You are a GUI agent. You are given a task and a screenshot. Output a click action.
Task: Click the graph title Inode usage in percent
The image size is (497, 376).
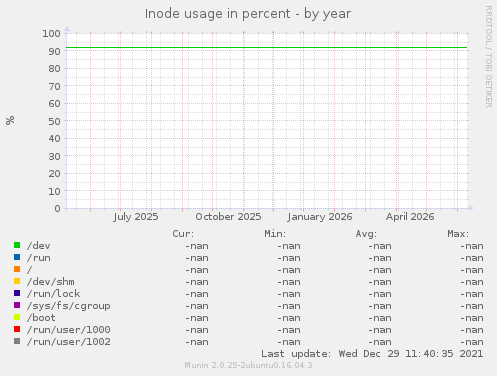(x=248, y=14)
